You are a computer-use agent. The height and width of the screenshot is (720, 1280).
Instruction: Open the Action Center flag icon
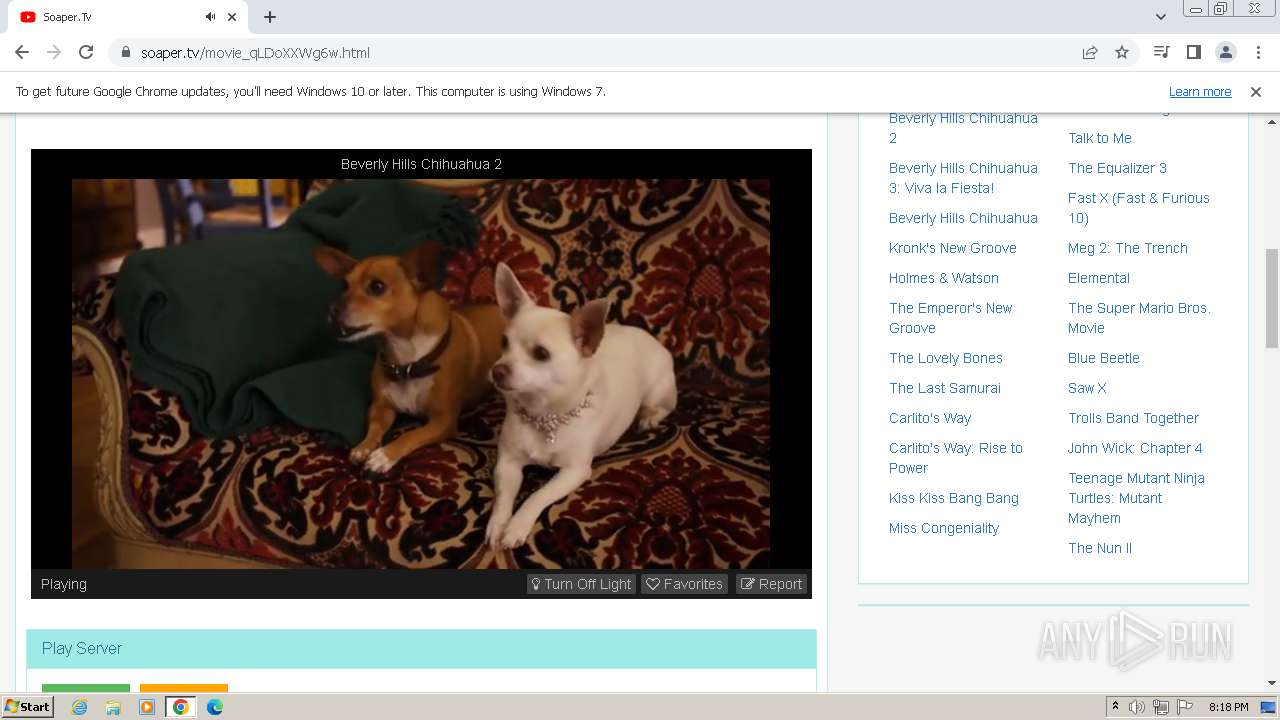click(x=1185, y=707)
